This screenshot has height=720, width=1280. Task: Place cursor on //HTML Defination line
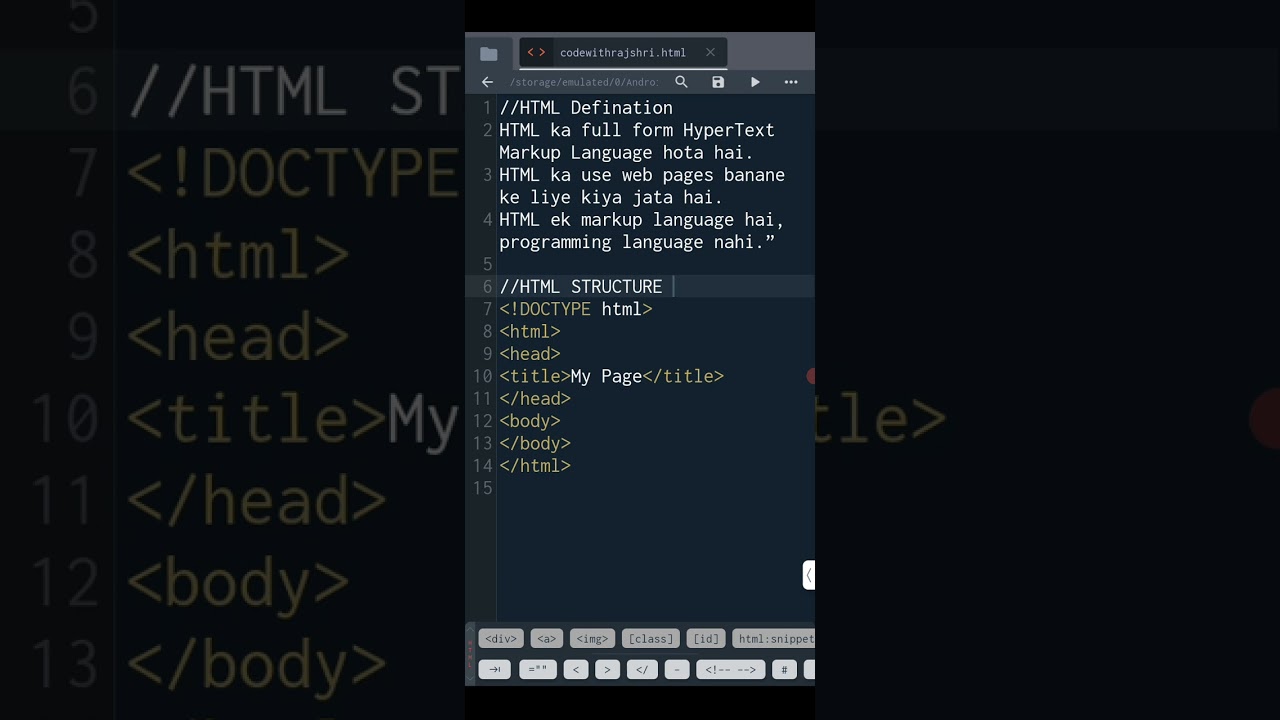point(586,108)
